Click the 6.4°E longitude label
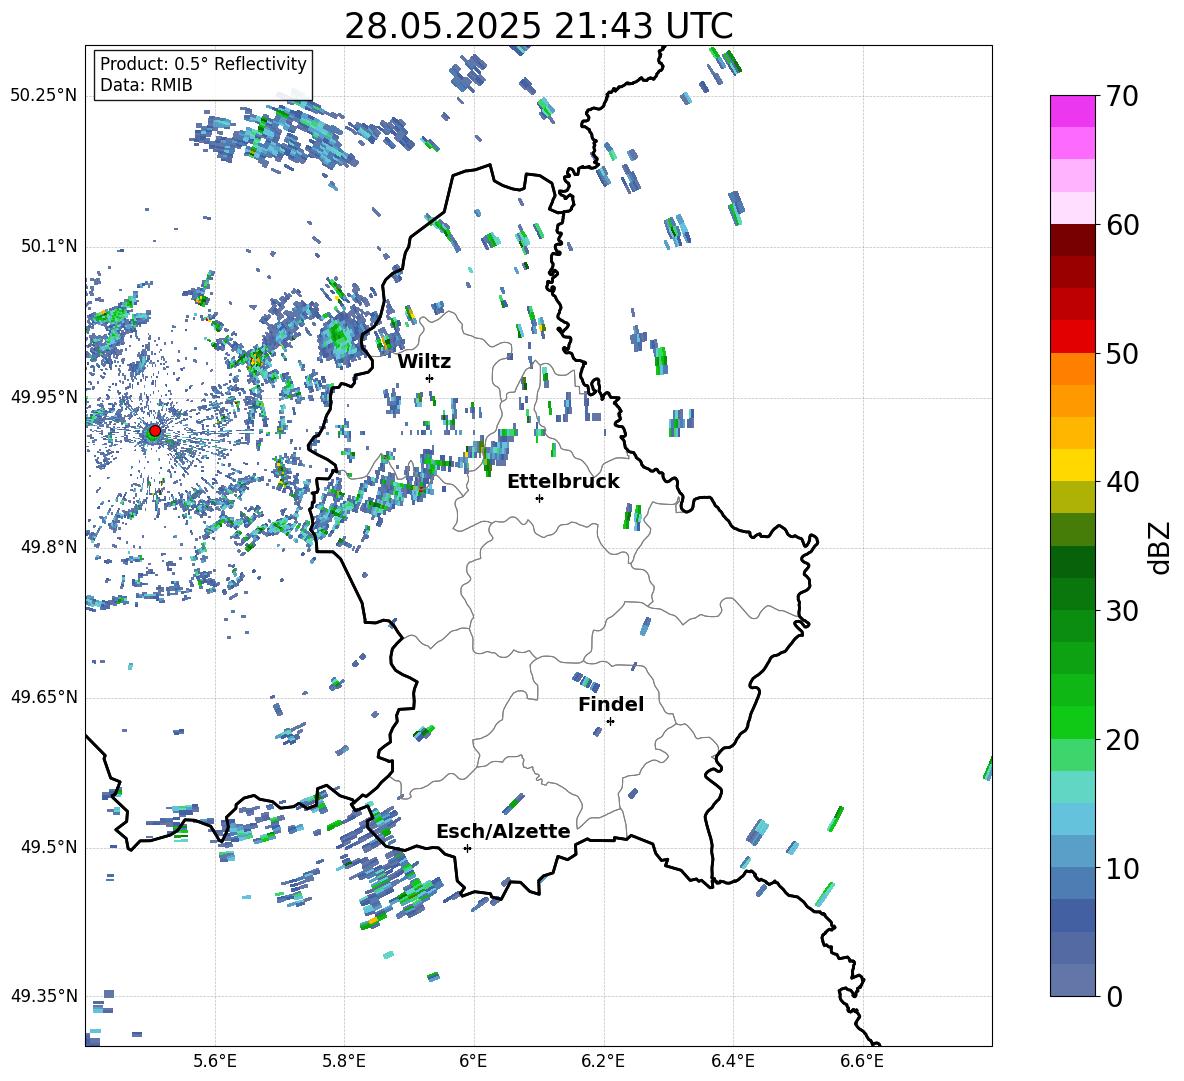This screenshot has width=1184, height=1081. 732,1061
